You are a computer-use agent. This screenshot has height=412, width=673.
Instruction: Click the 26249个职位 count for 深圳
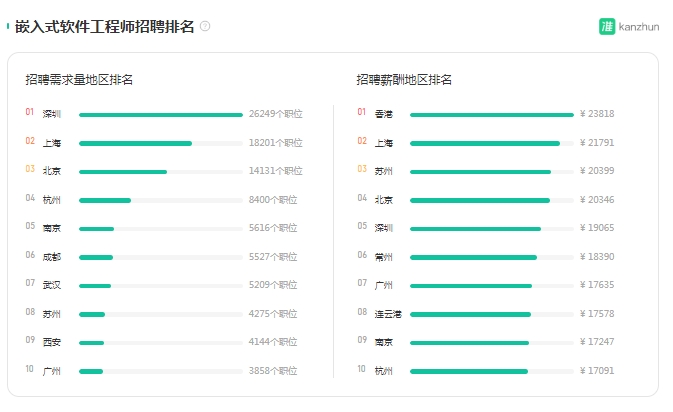pyautogui.click(x=275, y=114)
